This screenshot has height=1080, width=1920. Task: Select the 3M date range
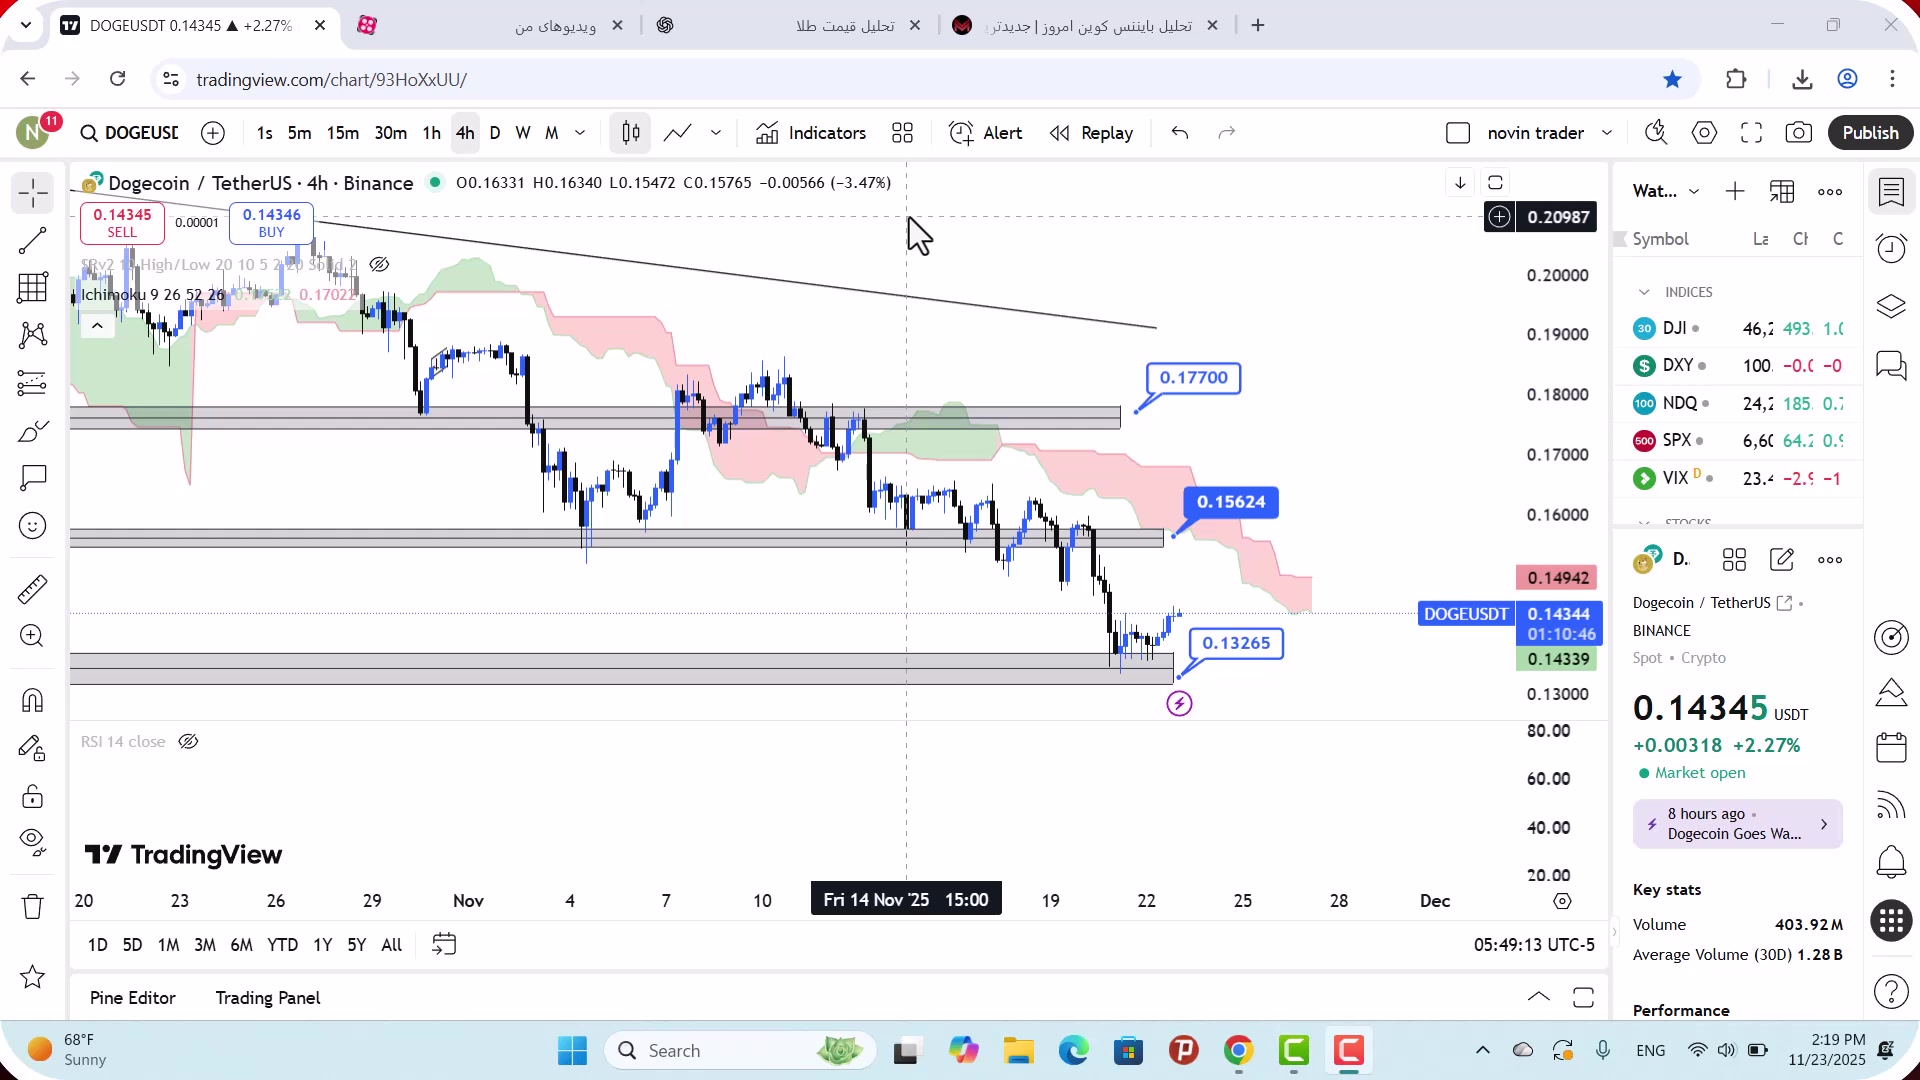(x=205, y=945)
